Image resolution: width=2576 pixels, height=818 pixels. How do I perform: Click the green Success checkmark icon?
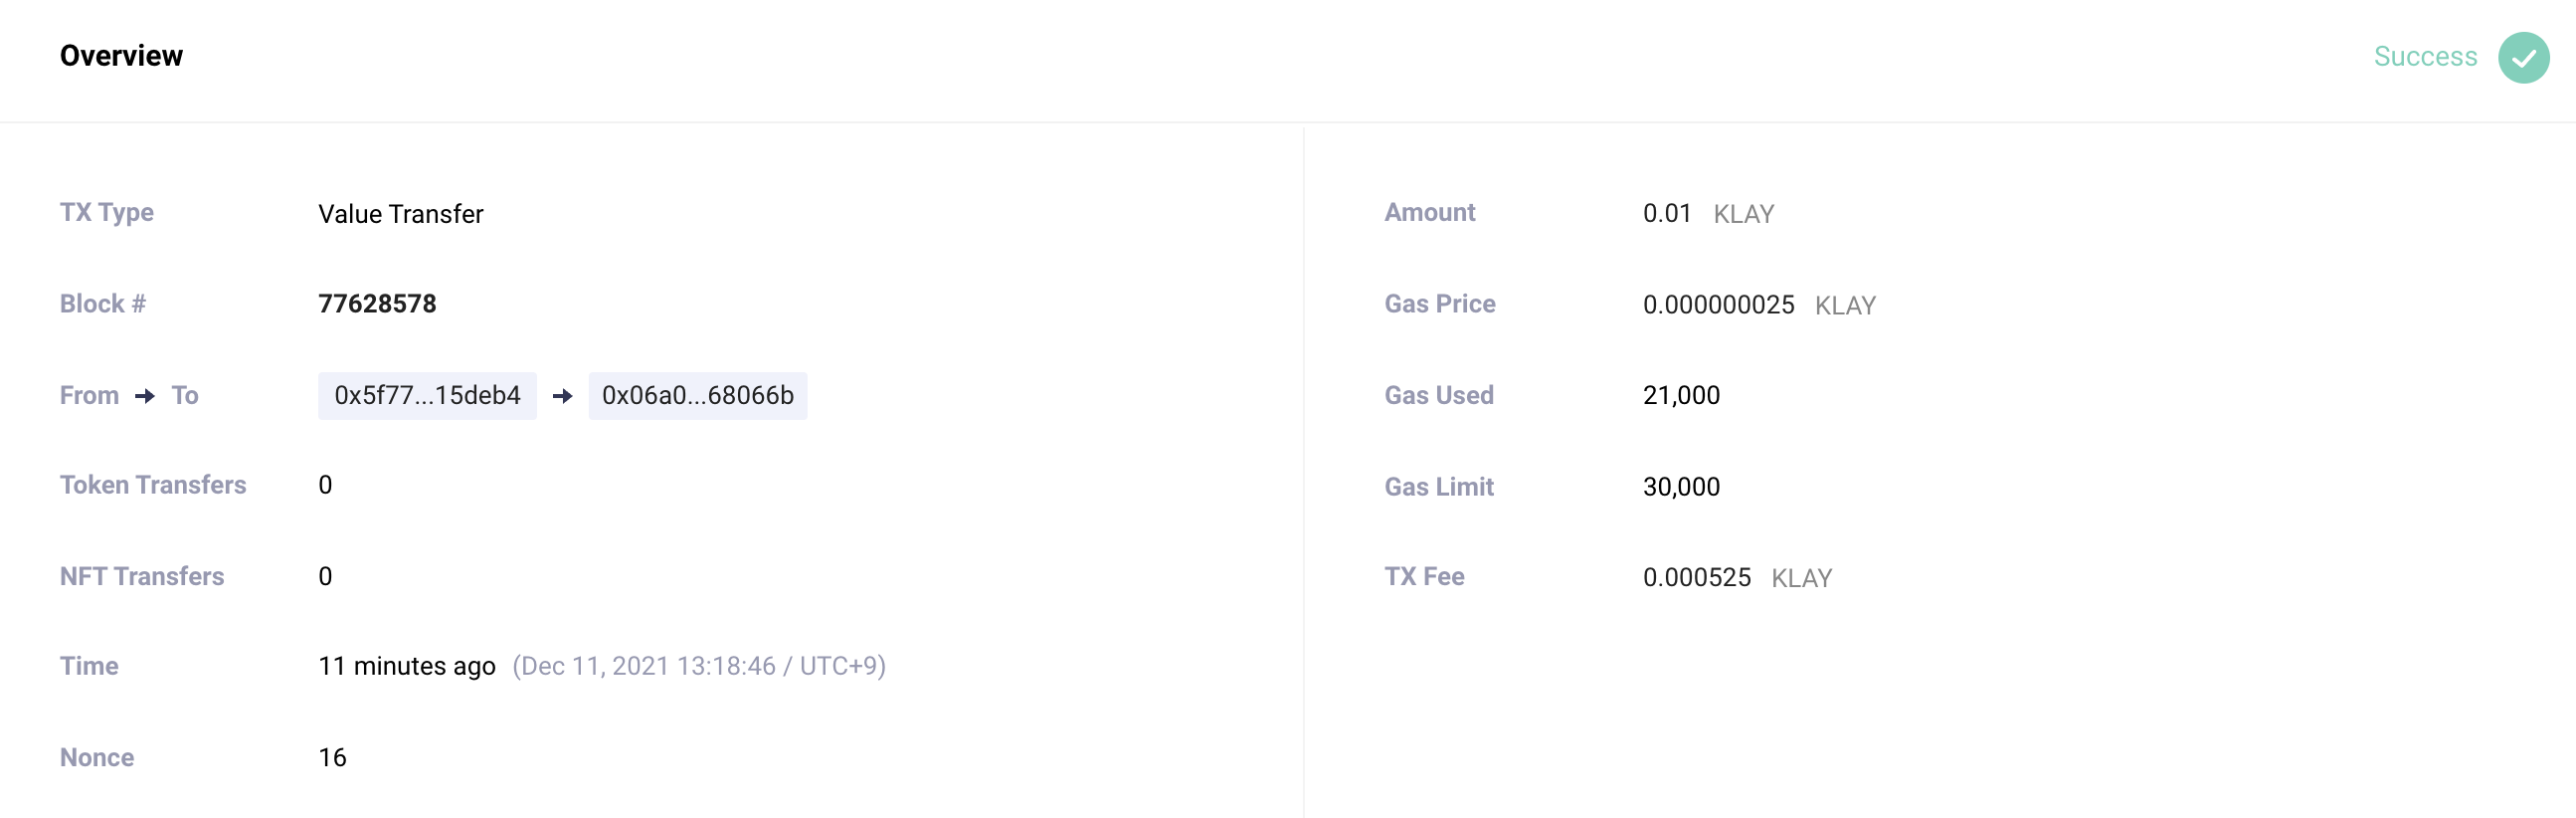point(2523,57)
